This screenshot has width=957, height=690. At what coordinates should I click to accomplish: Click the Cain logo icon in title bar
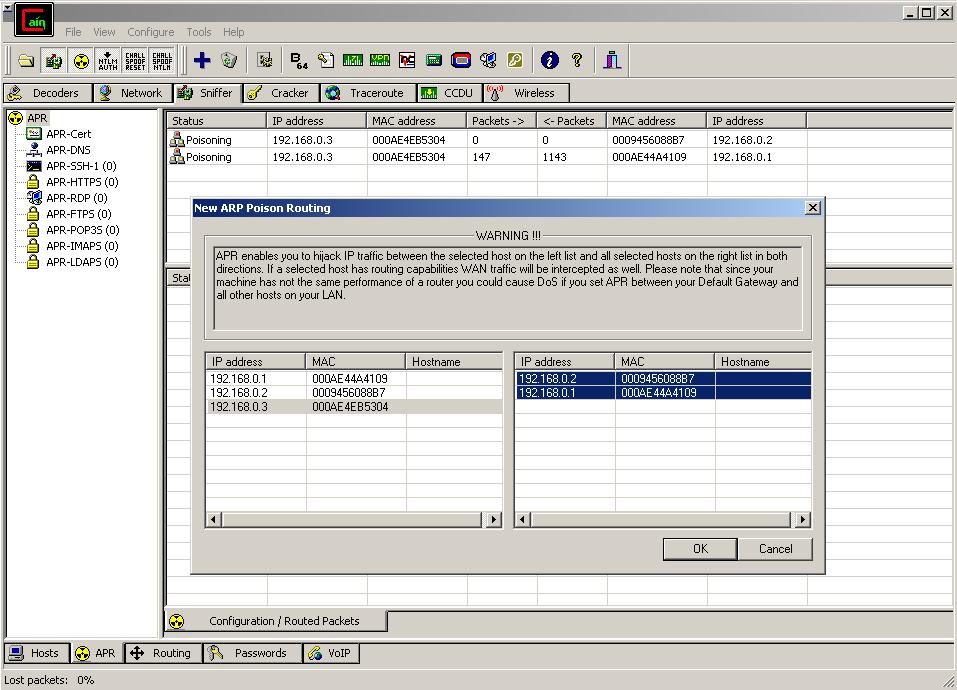34,20
